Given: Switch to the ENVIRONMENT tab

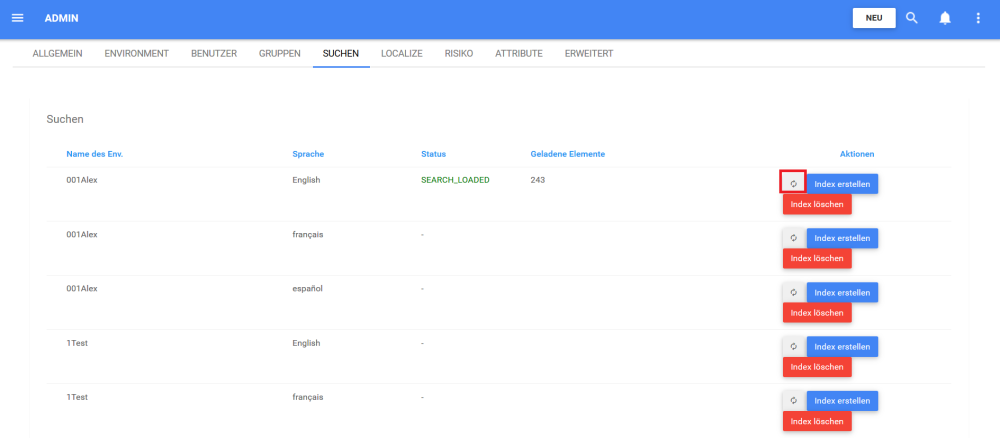Looking at the screenshot, I should (136, 54).
